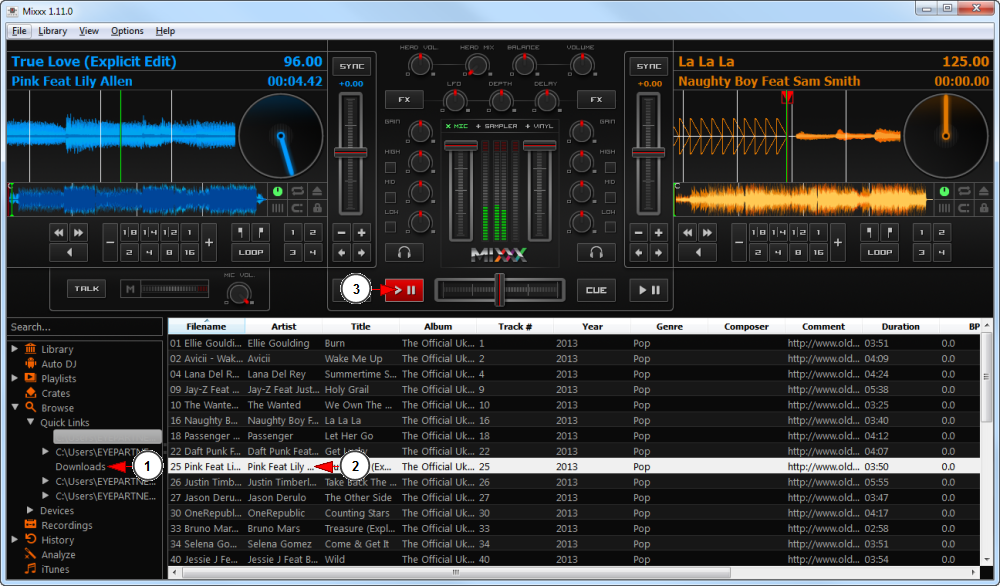This screenshot has height=586, width=1000.
Task: Expand the Playlists tree node
Action: pos(15,378)
